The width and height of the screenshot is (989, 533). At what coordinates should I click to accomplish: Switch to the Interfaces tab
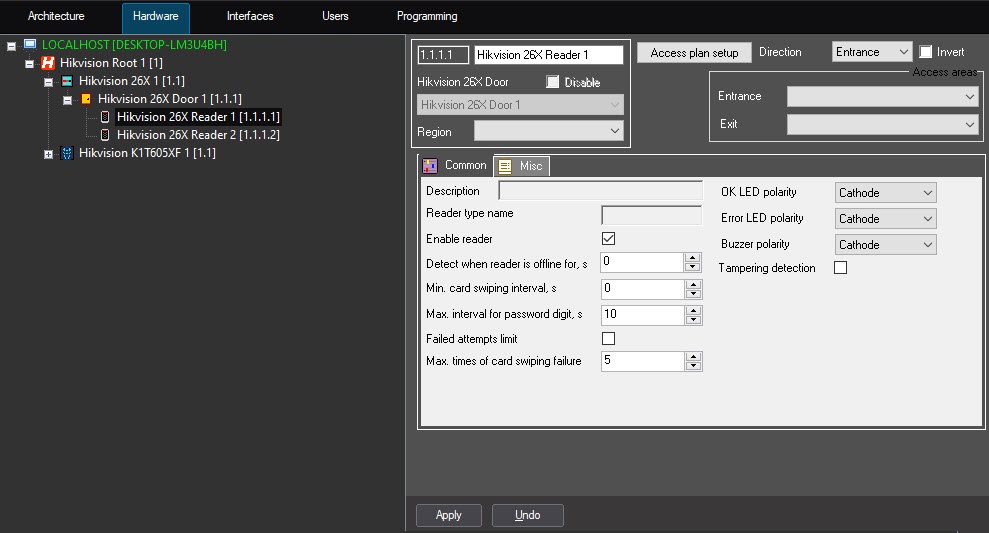(250, 17)
